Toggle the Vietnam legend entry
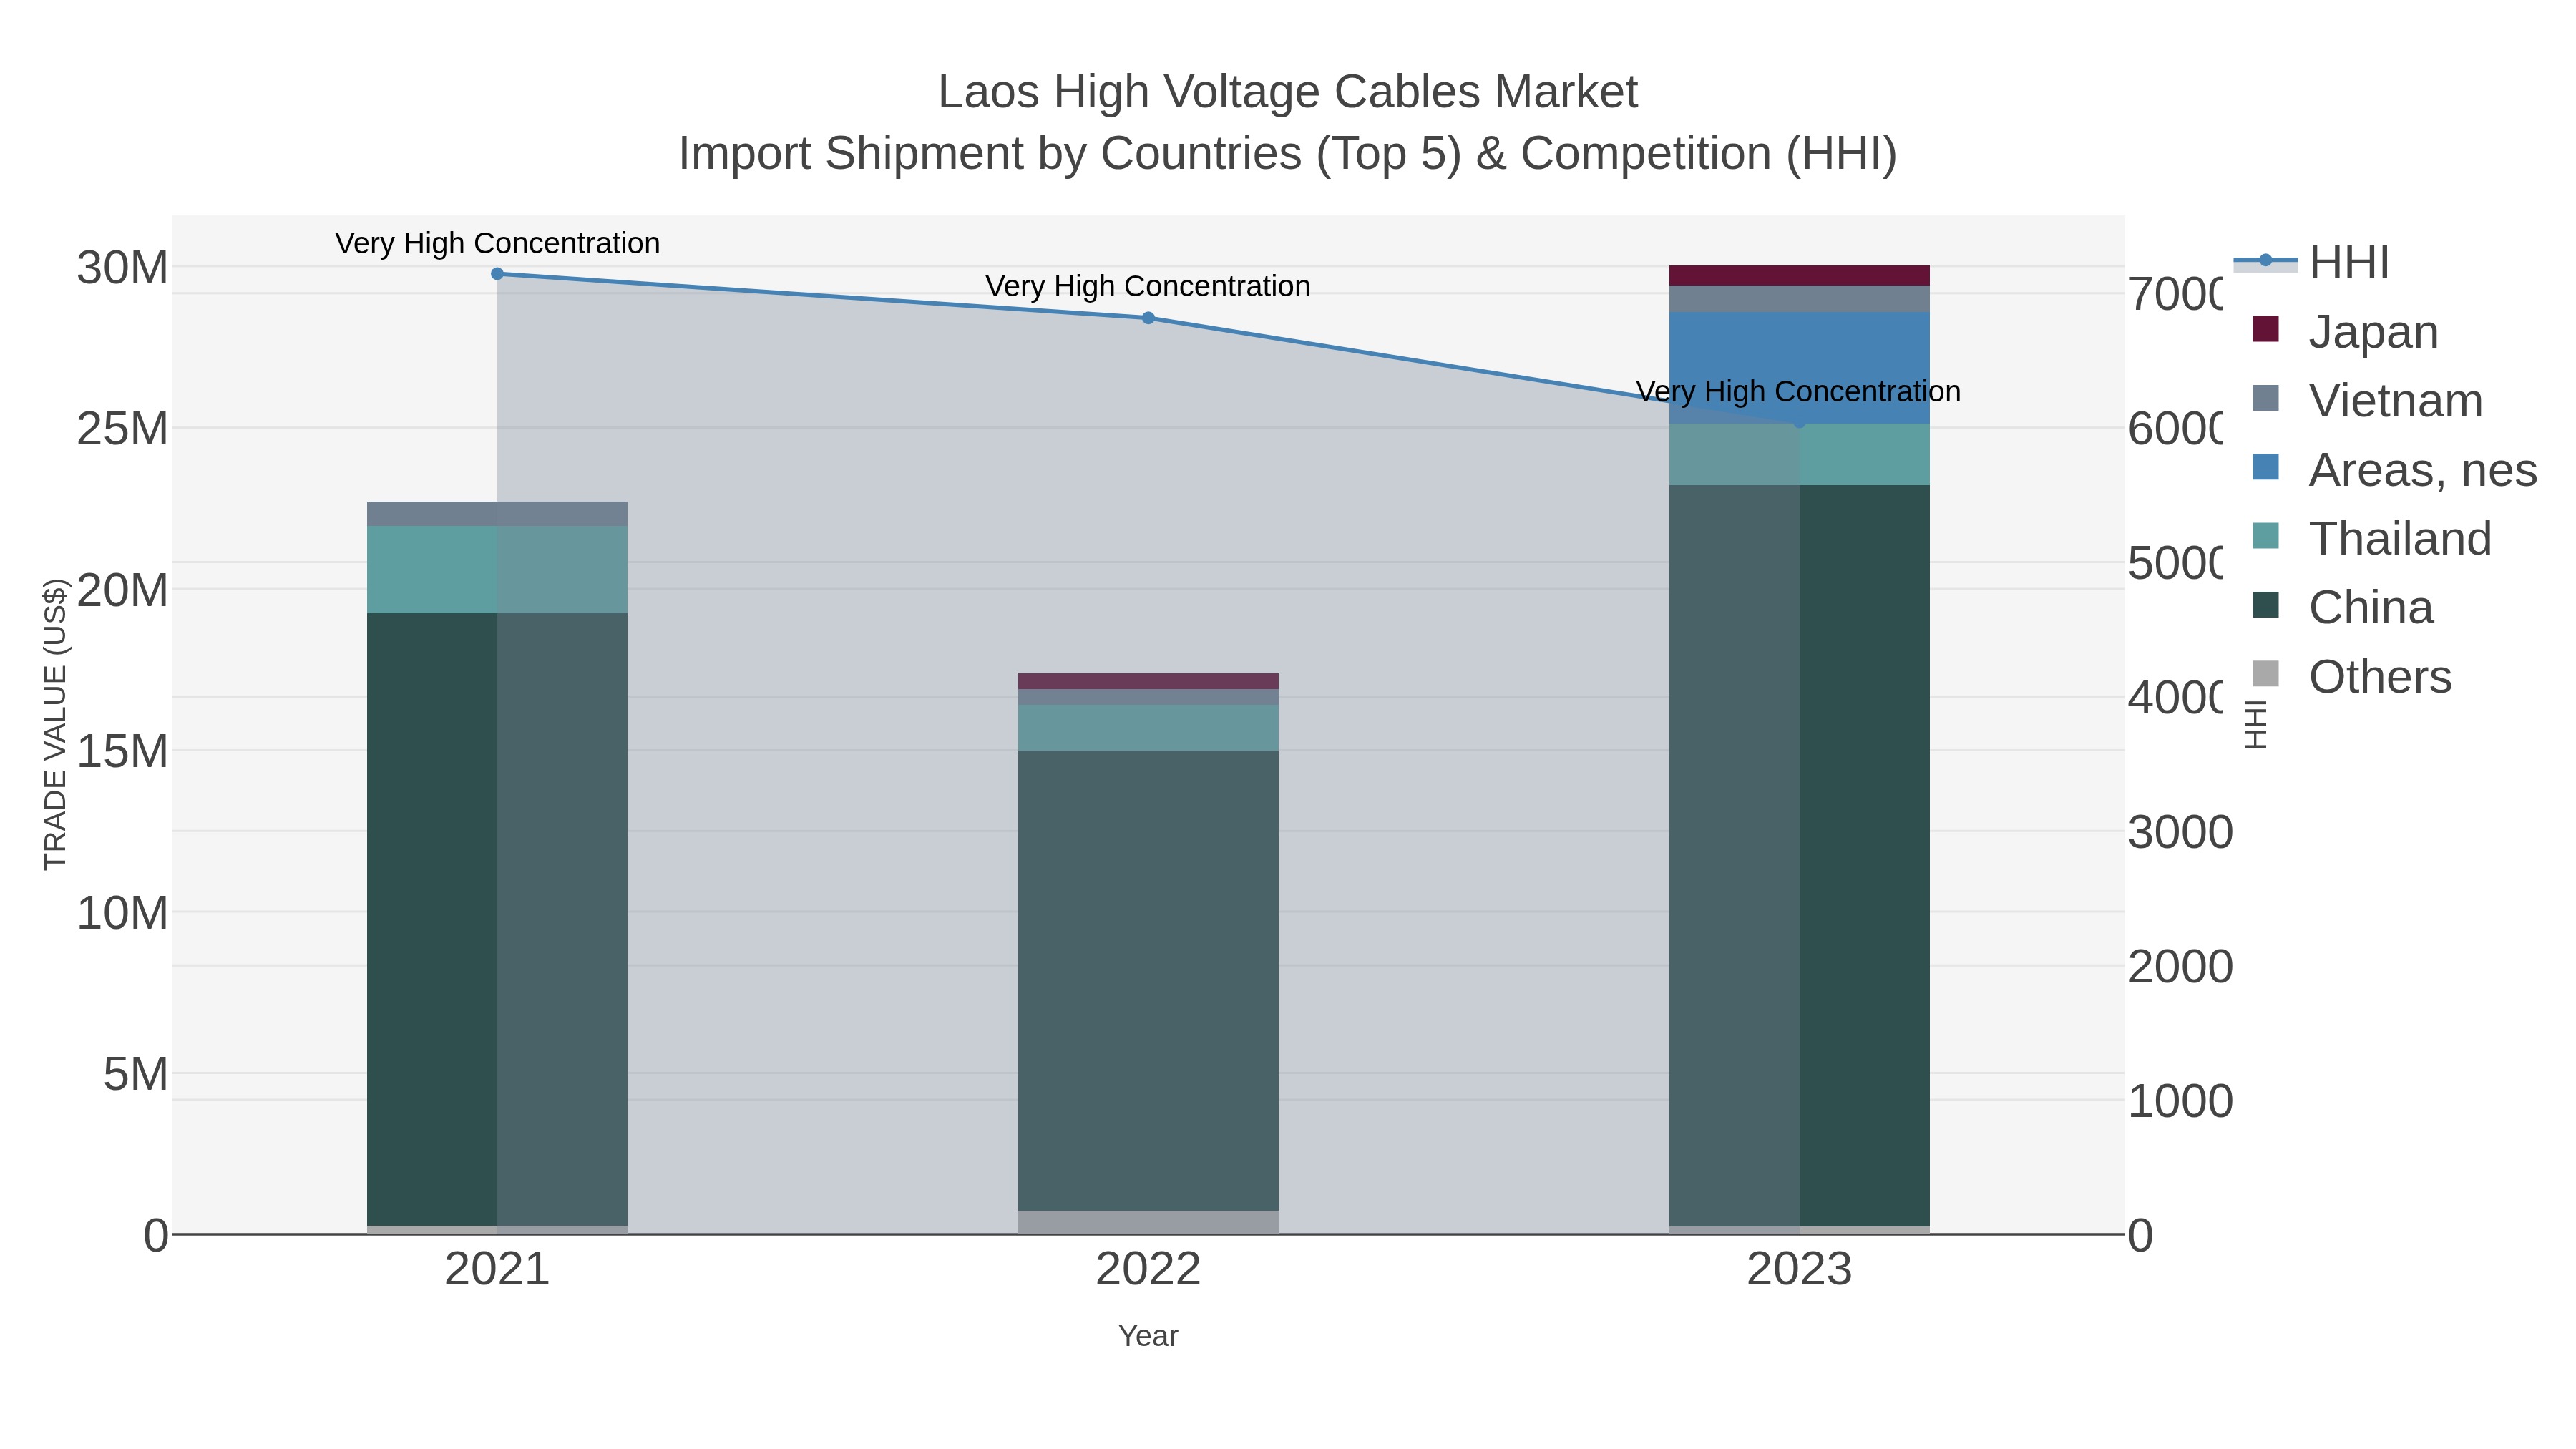2576x1449 pixels. (x=2367, y=401)
